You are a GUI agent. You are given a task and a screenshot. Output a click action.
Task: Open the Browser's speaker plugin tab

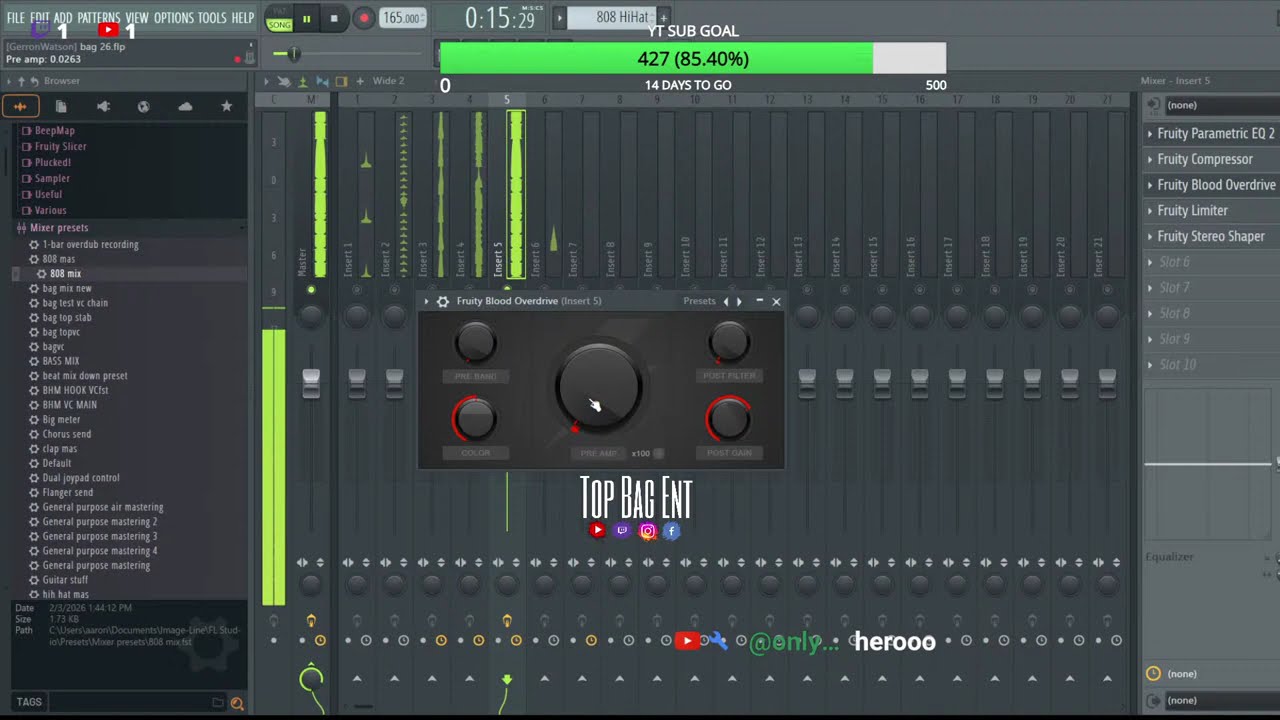coord(103,106)
